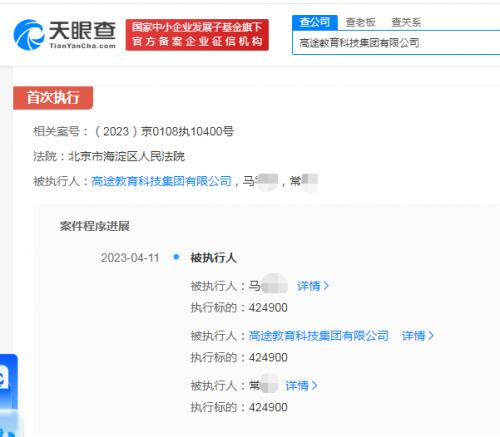The image size is (500, 437).
Task: Focus the company search input field
Action: pyautogui.click(x=396, y=43)
